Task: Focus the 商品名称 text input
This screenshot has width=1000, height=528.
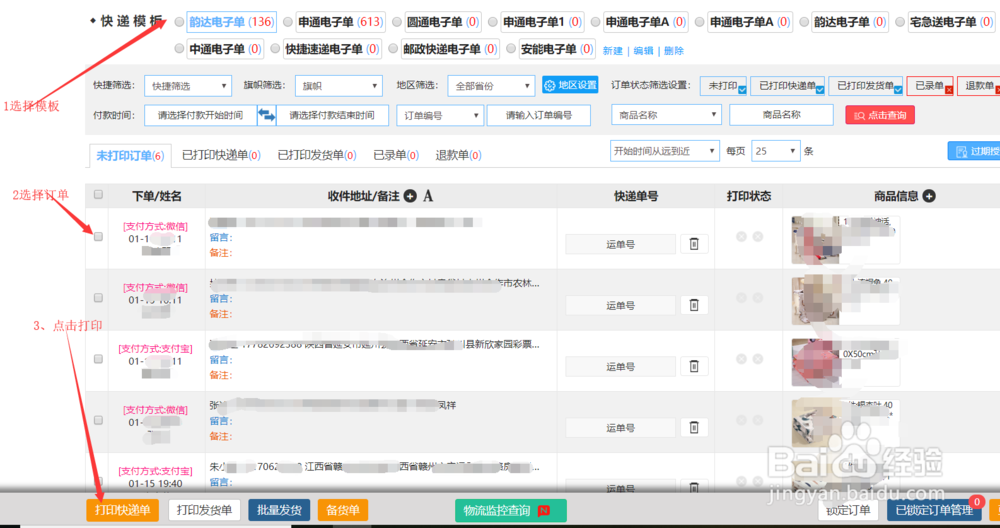Action: click(781, 115)
